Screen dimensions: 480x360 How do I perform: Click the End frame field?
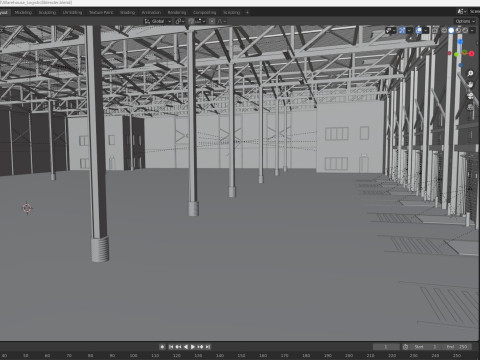point(456,347)
